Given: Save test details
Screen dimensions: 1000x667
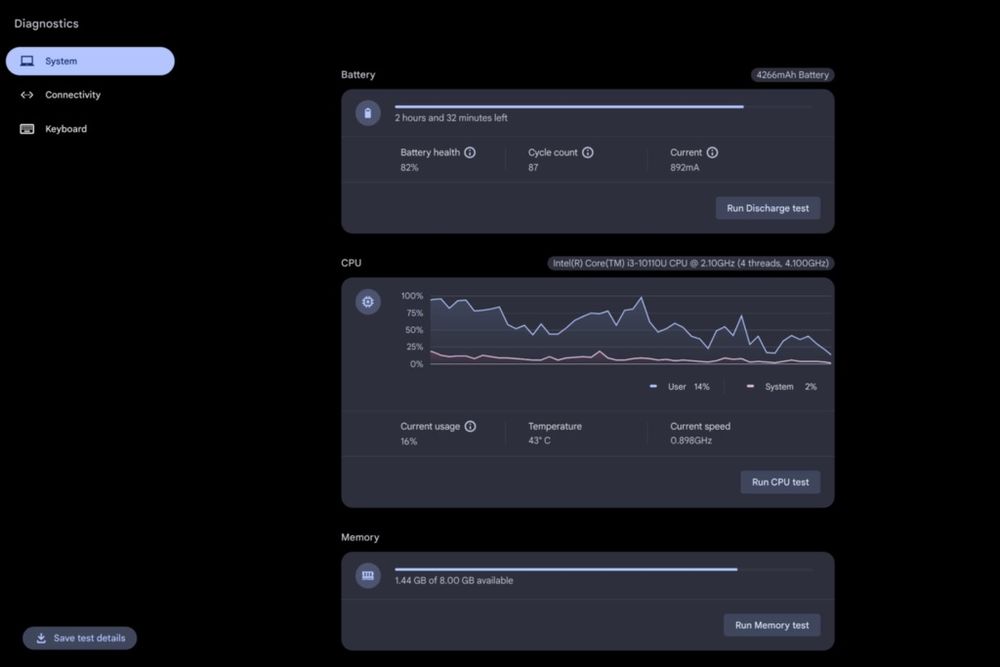Looking at the screenshot, I should (80, 638).
